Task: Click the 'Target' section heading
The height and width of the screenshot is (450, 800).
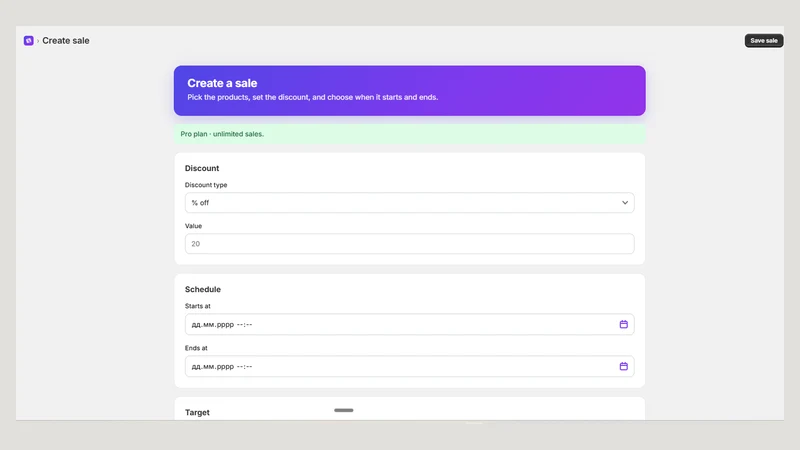Action: [197, 412]
